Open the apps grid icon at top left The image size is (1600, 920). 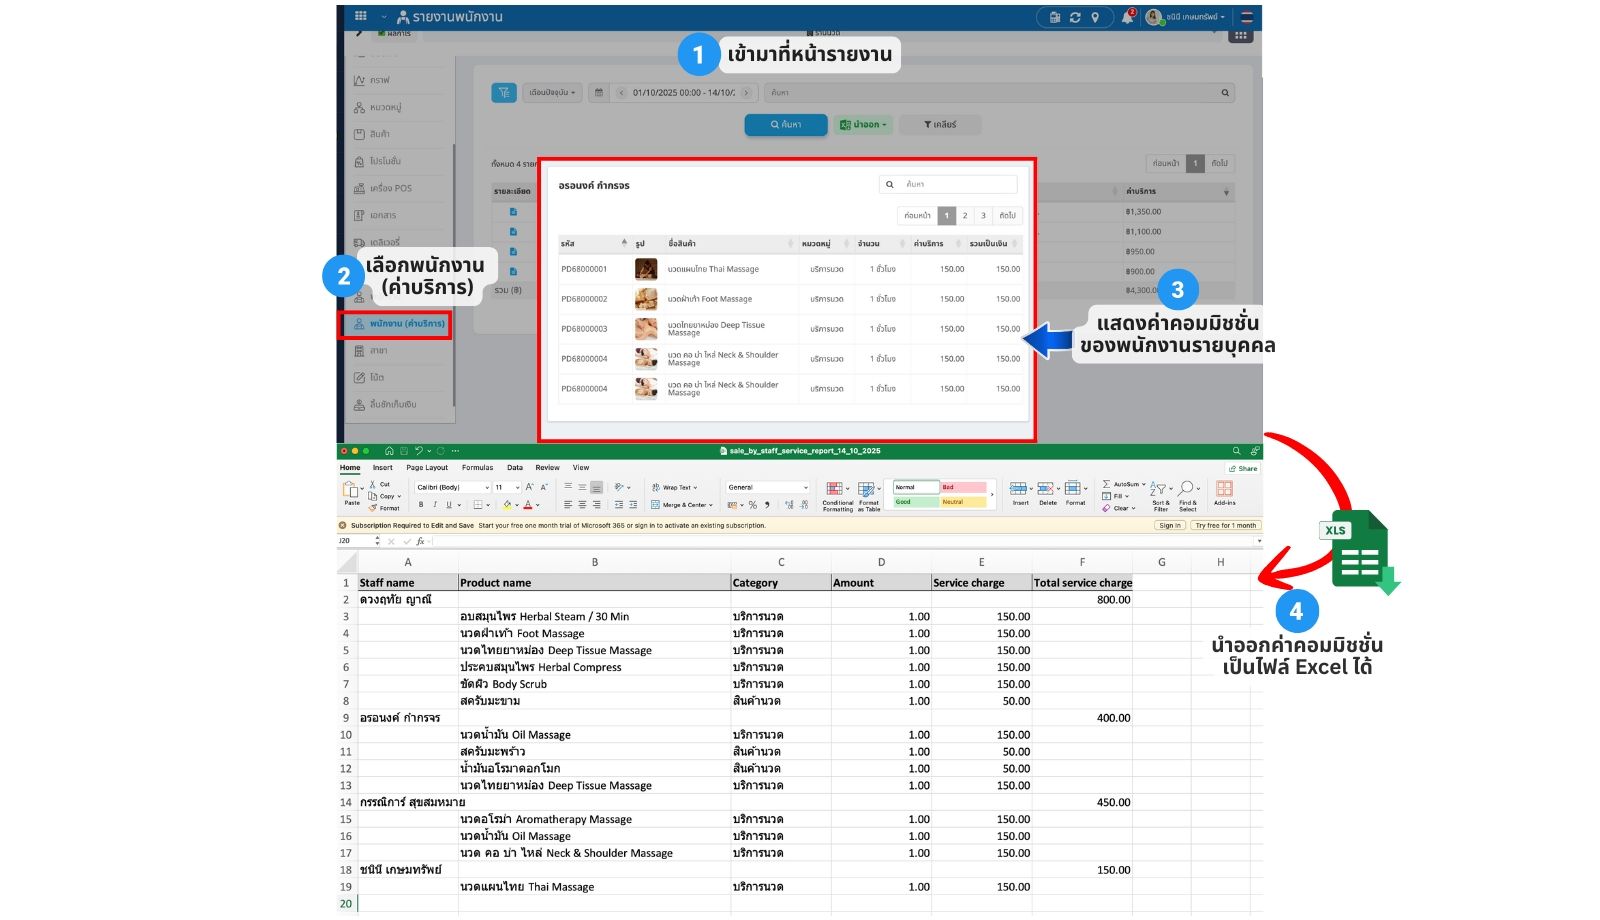coord(361,17)
